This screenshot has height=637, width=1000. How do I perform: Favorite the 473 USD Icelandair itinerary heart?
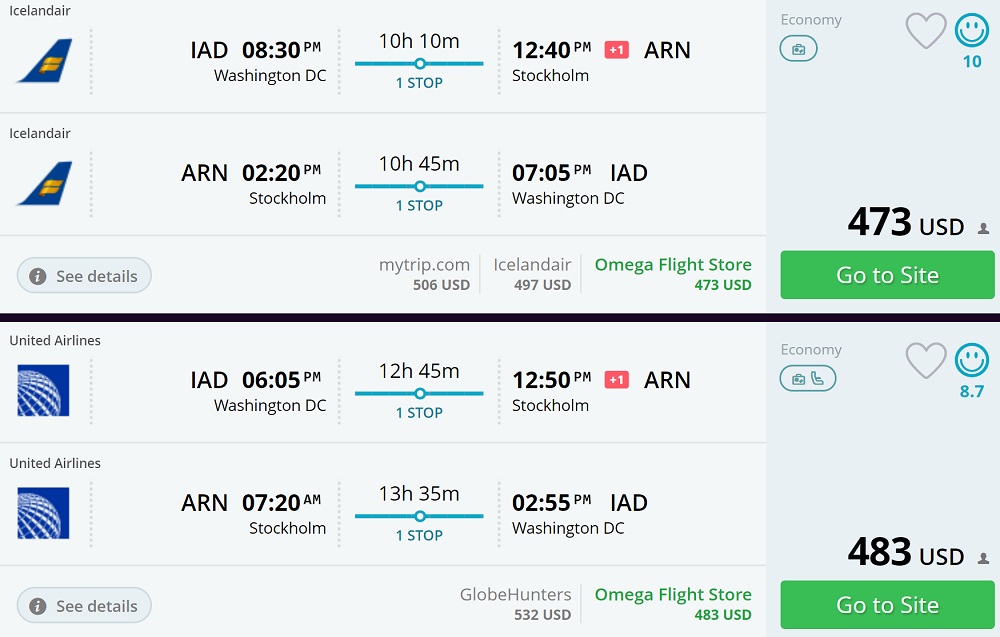point(925,31)
